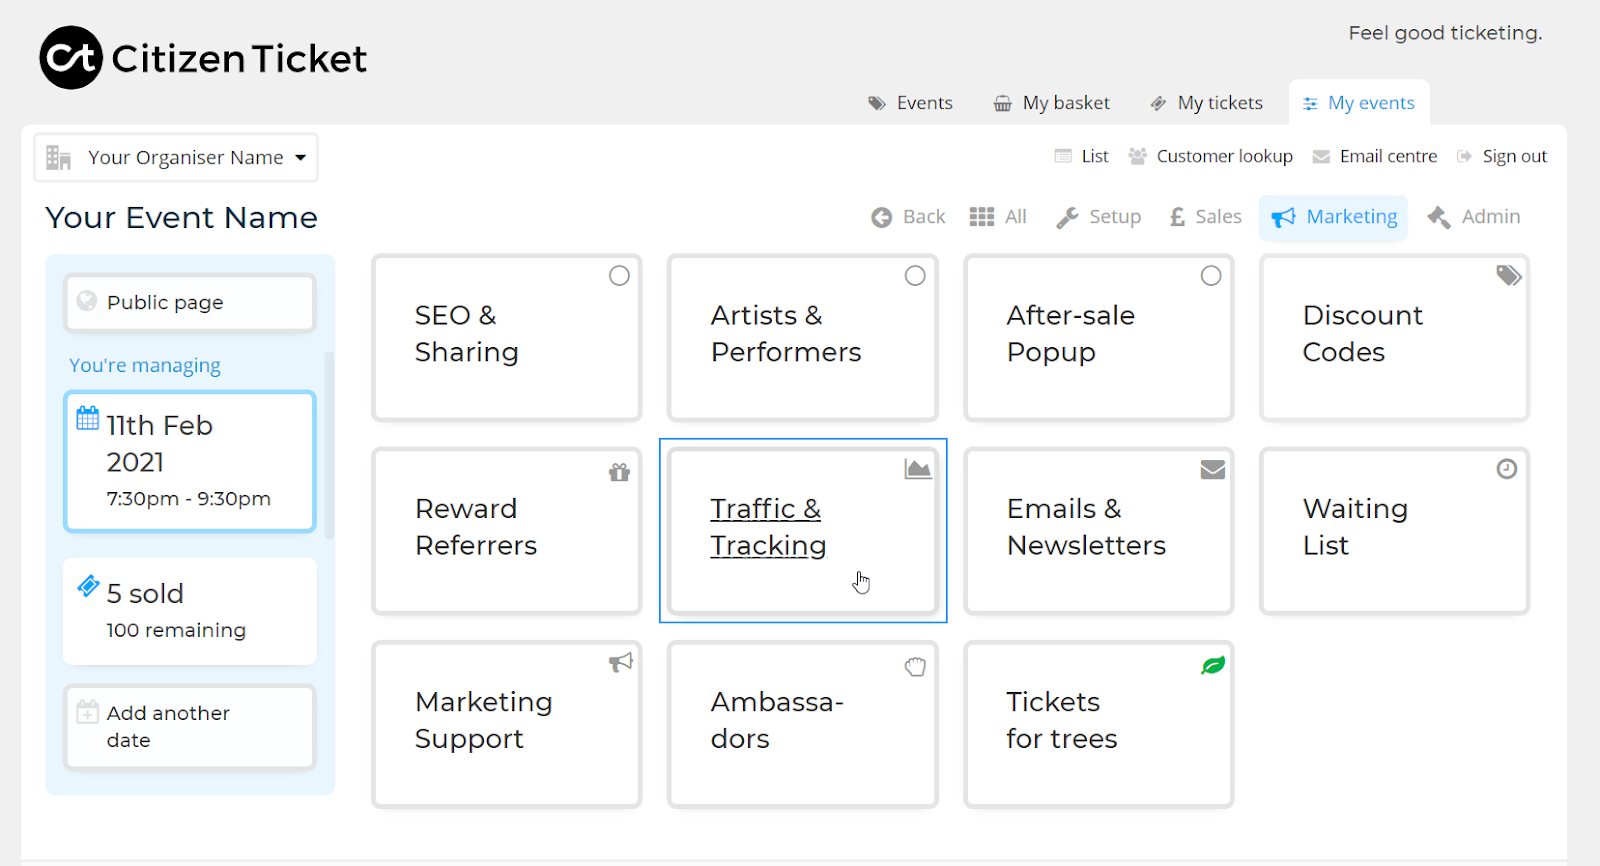Viewport: 1600px width, 866px height.
Task: Expand the Your Organiser Name dropdown
Action: point(176,158)
